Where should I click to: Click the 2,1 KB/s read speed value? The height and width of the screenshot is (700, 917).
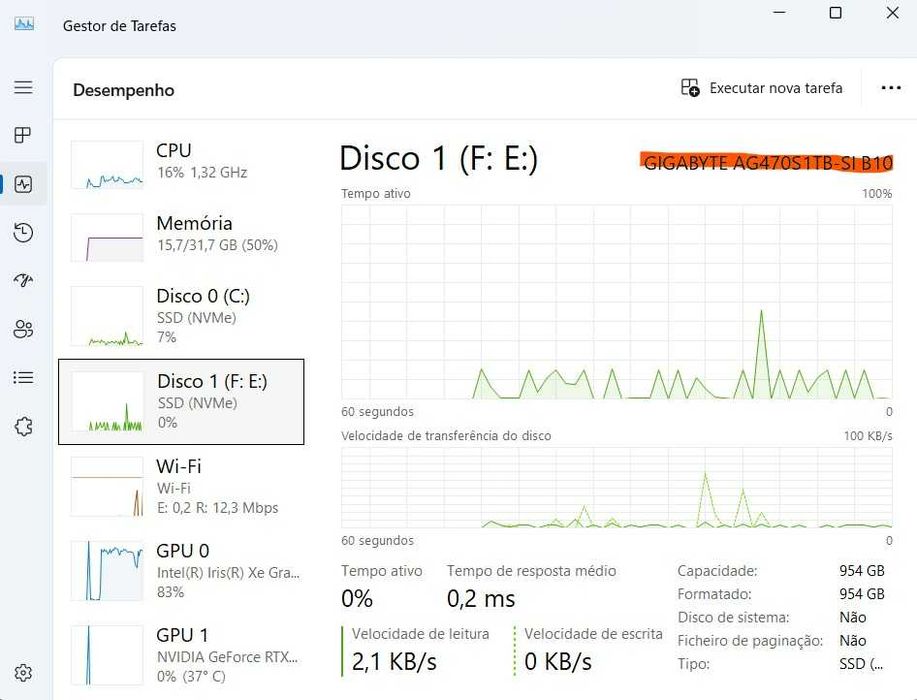point(394,662)
